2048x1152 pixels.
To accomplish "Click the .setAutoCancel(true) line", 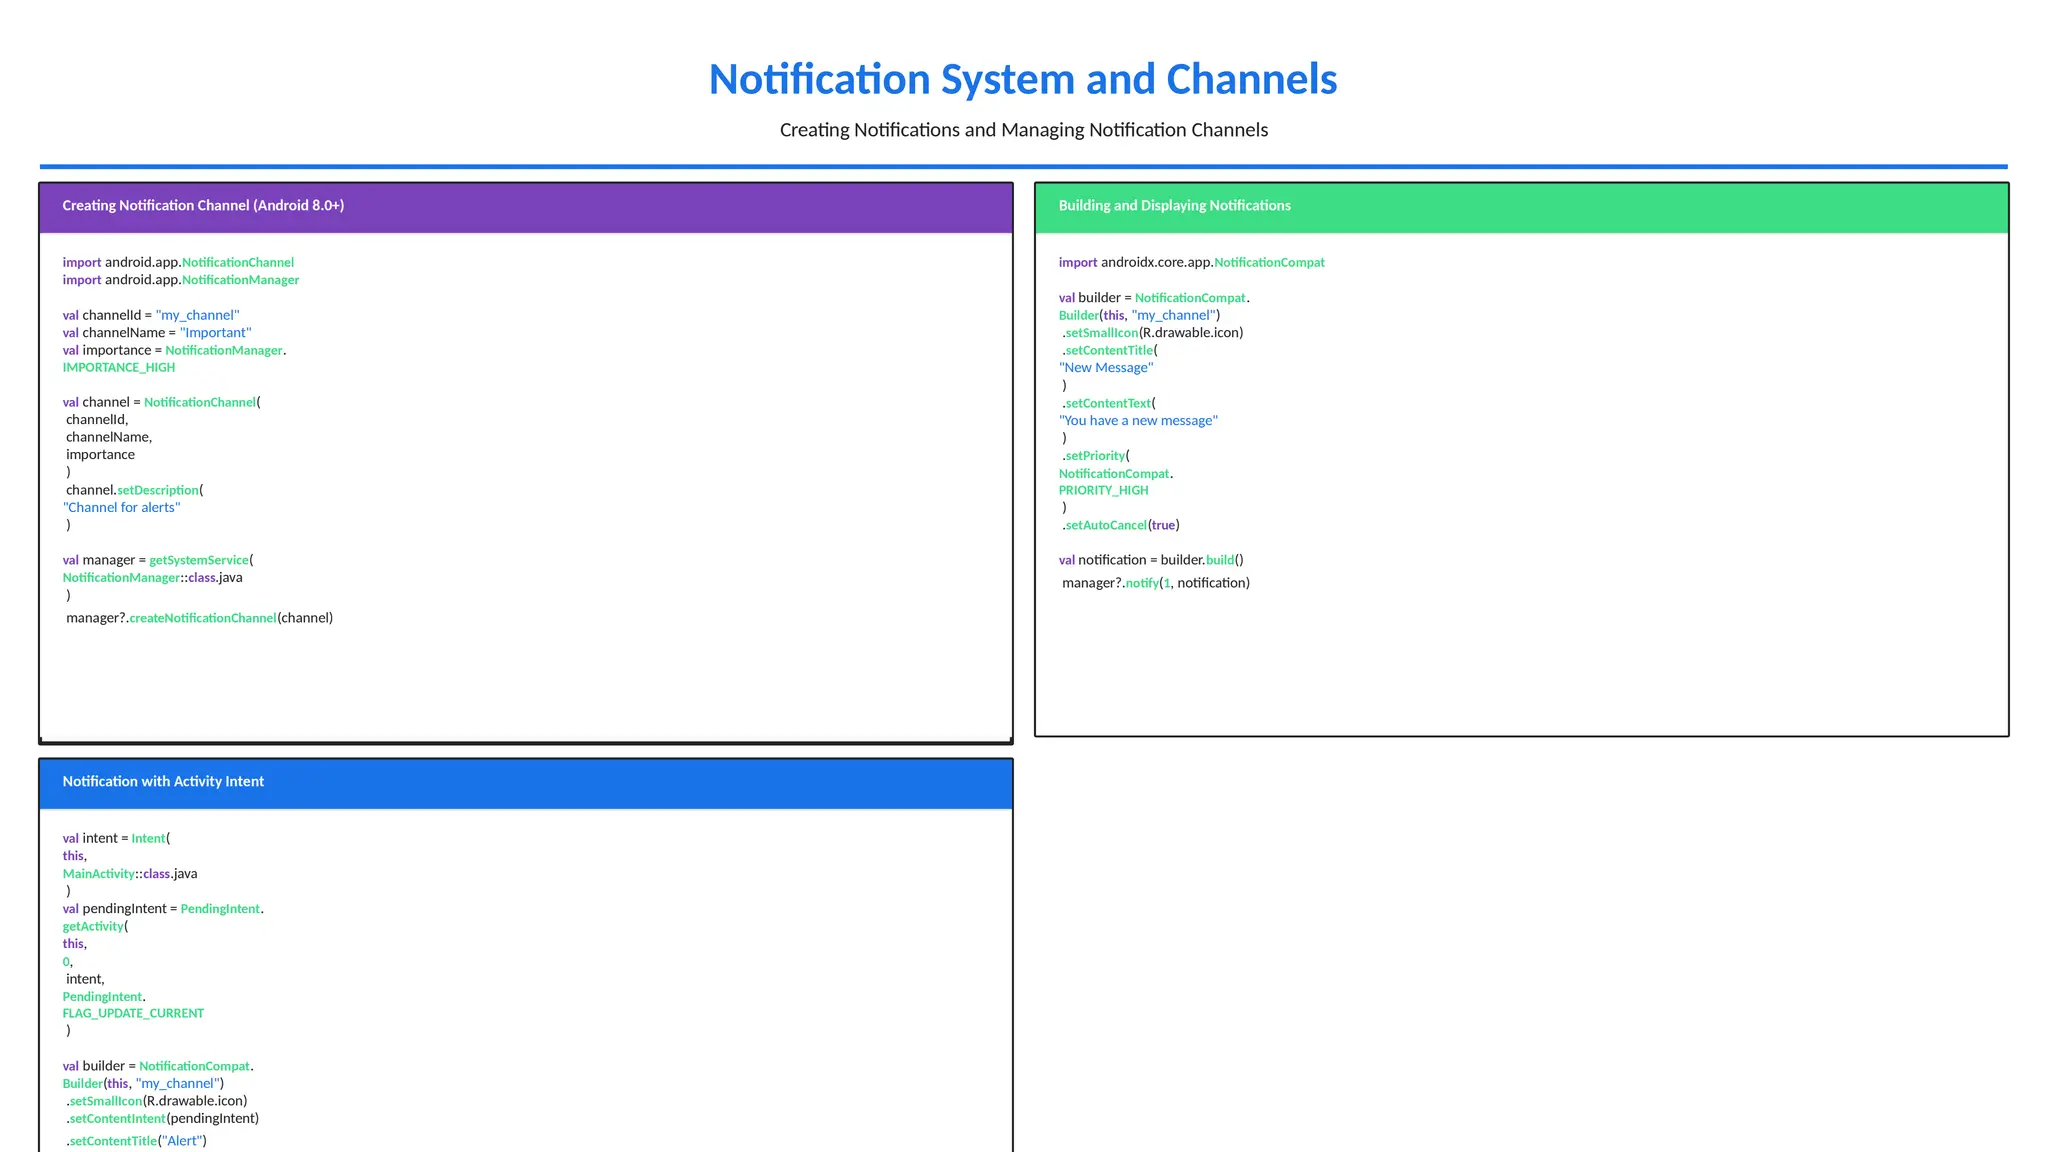I will [x=1121, y=525].
